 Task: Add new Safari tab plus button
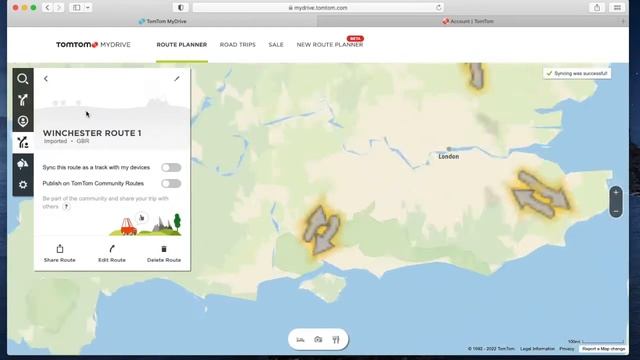tap(623, 21)
